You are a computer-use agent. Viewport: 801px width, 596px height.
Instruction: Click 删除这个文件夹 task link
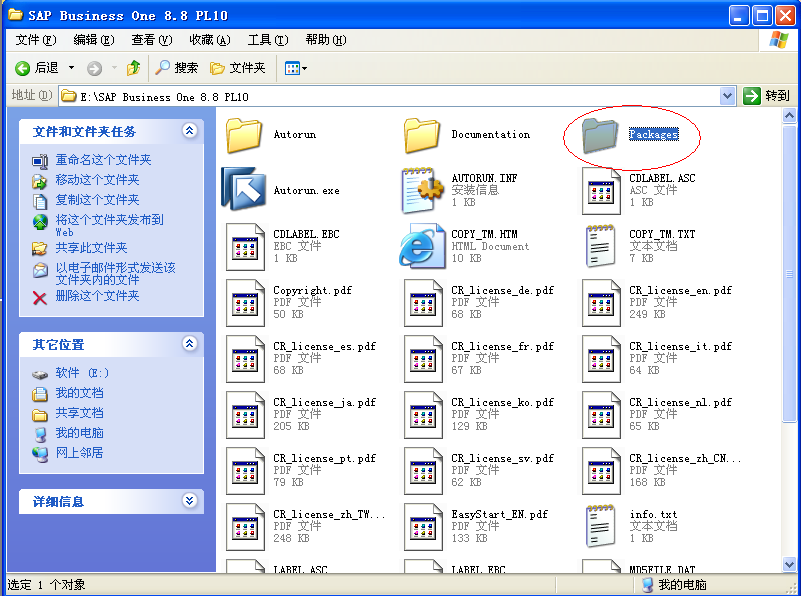pos(97,296)
